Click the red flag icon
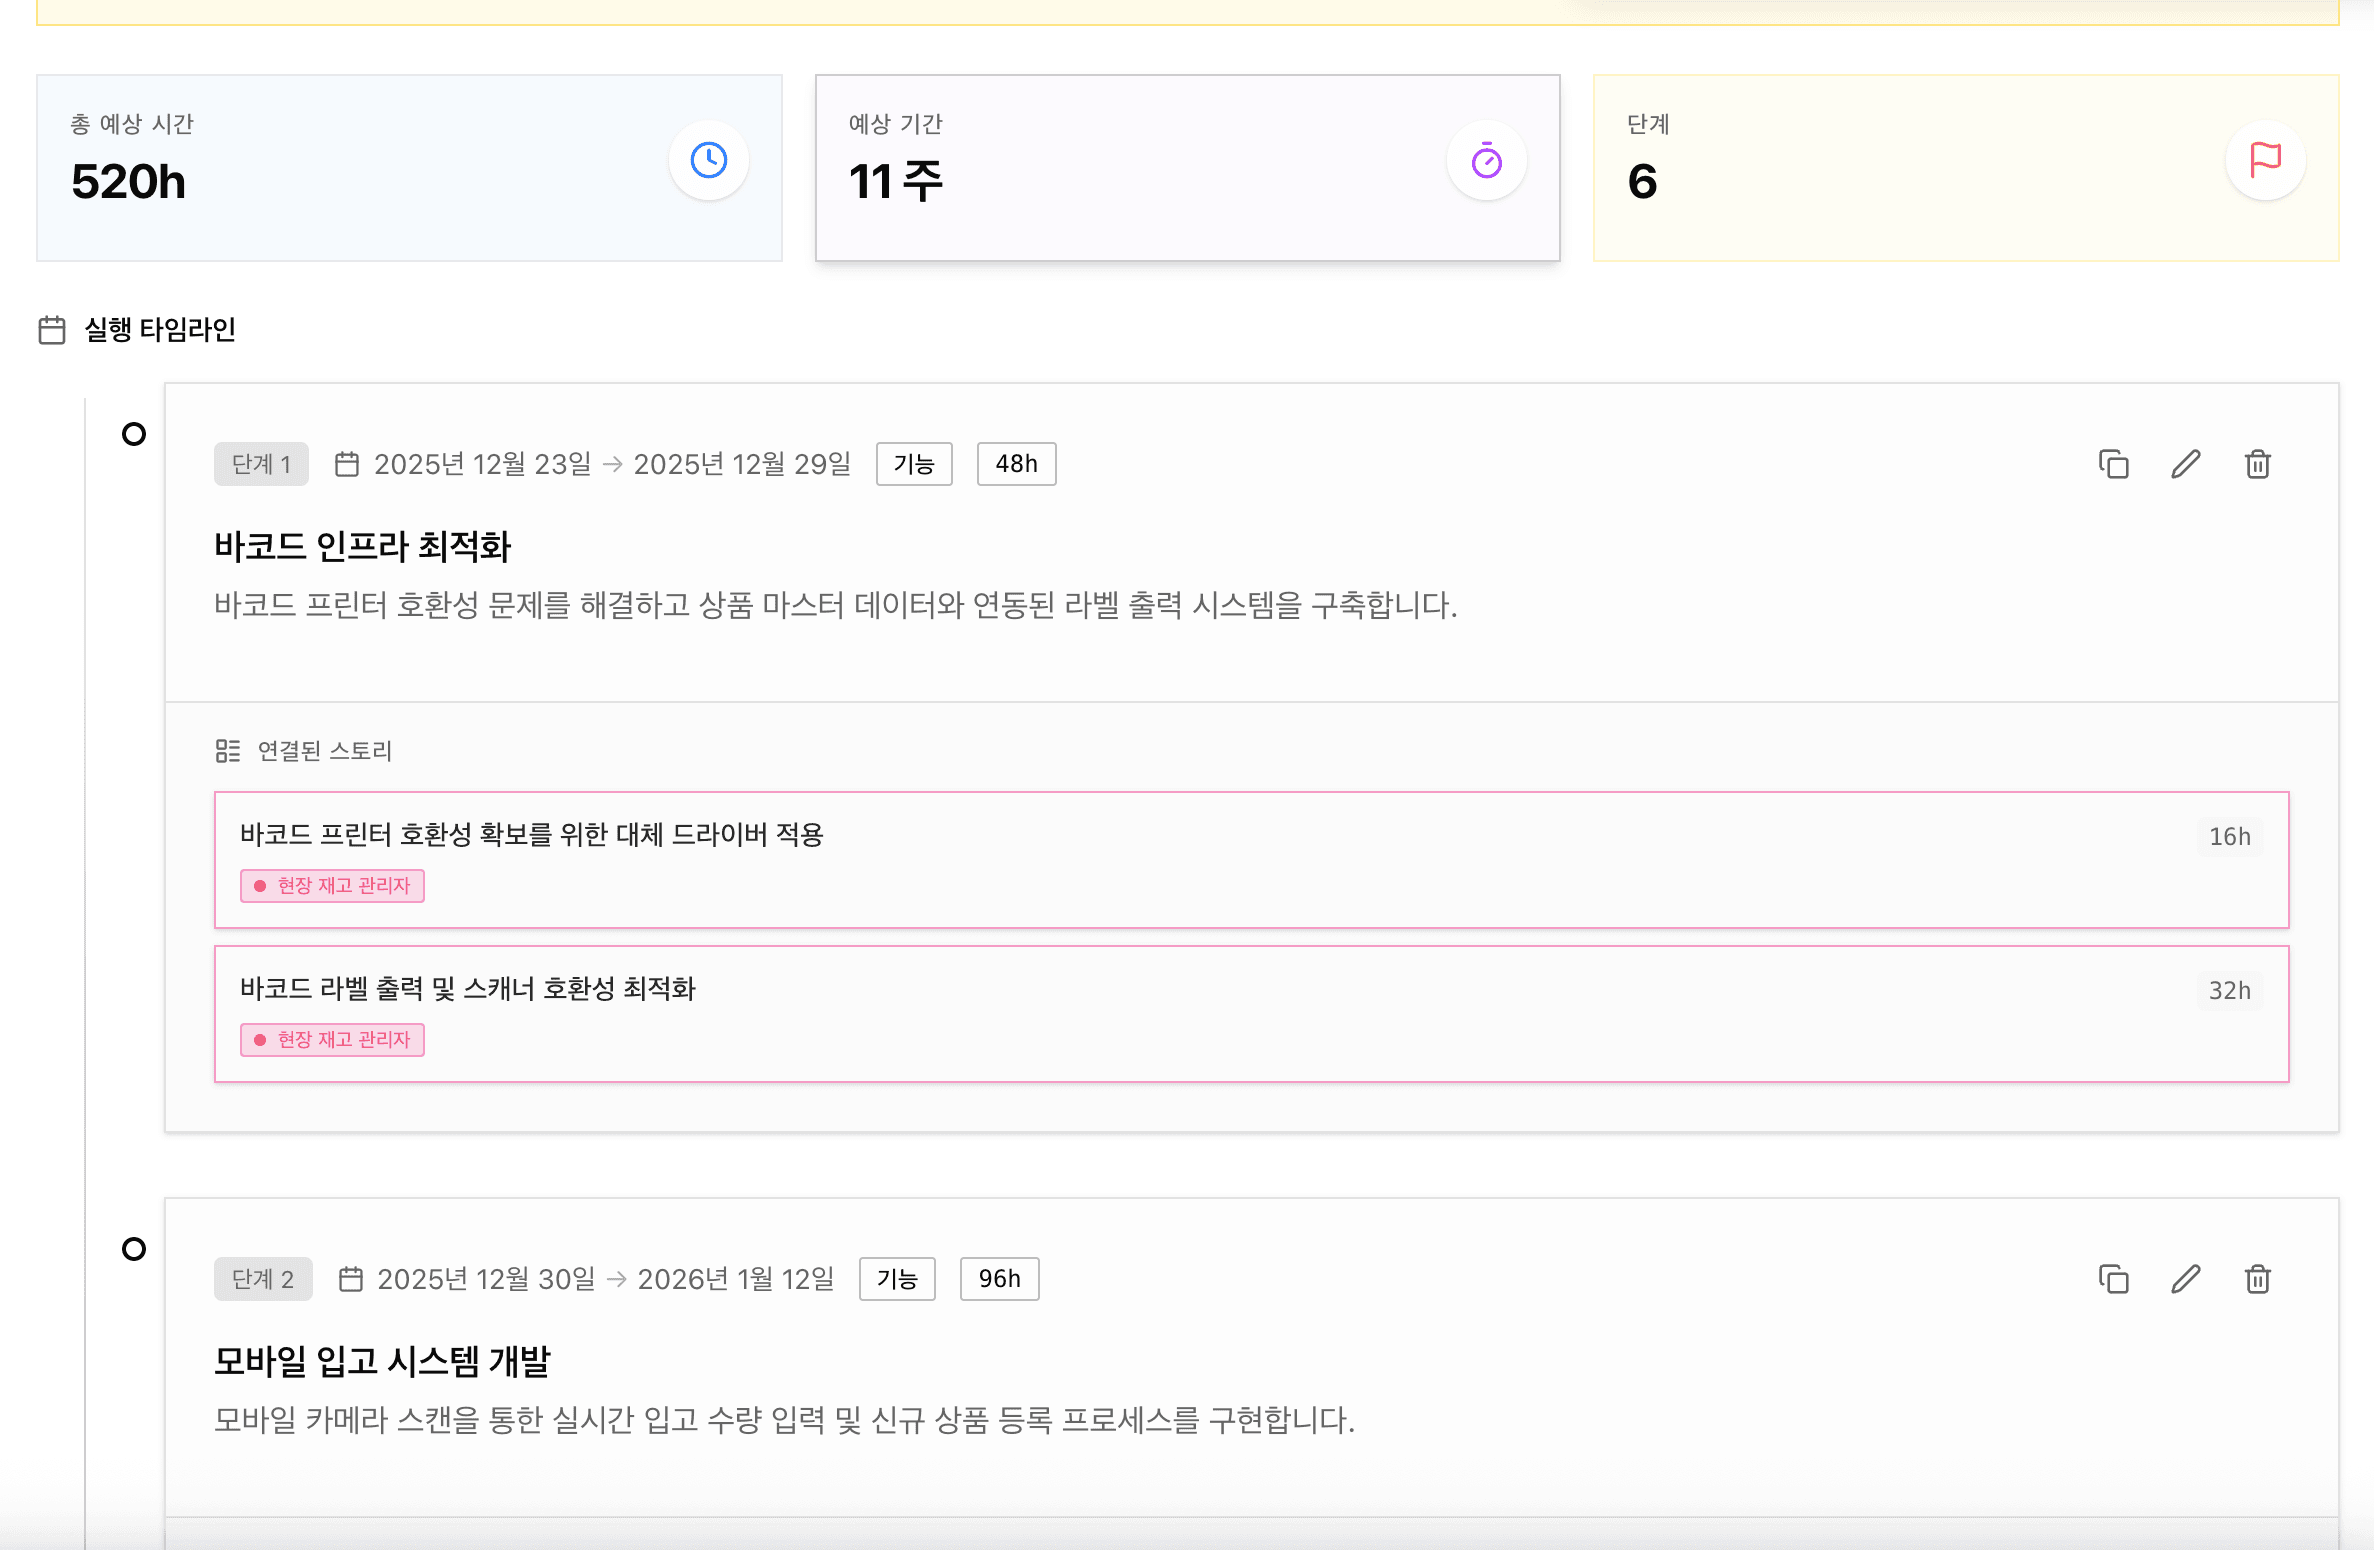The width and height of the screenshot is (2374, 1550). pyautogui.click(x=2265, y=161)
